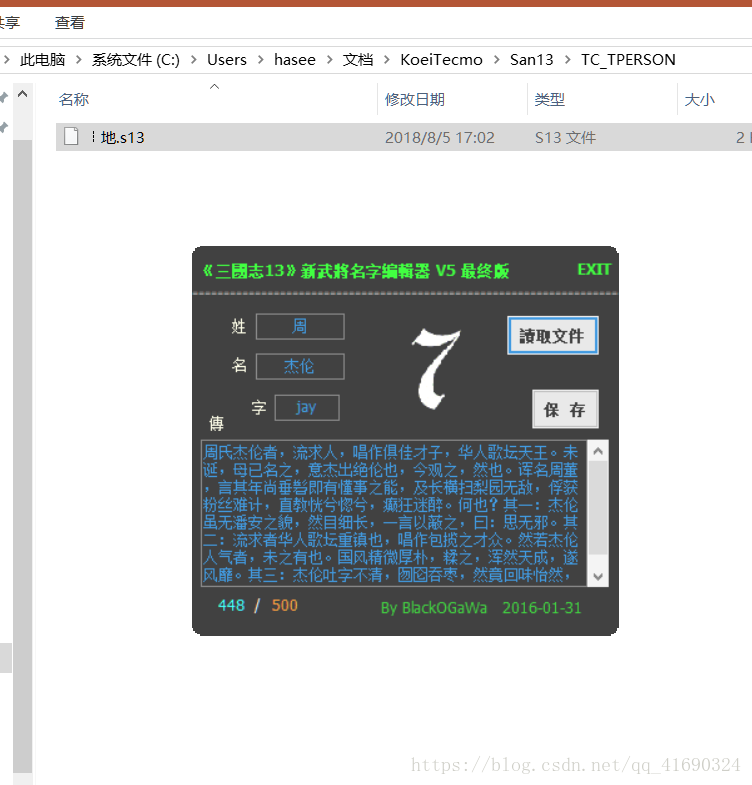The width and height of the screenshot is (752, 785).
Task: Go to 文档 in the address bar
Action: (357, 60)
